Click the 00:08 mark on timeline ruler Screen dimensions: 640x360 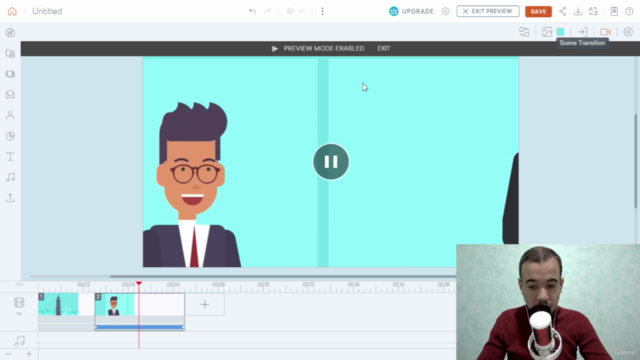218,284
